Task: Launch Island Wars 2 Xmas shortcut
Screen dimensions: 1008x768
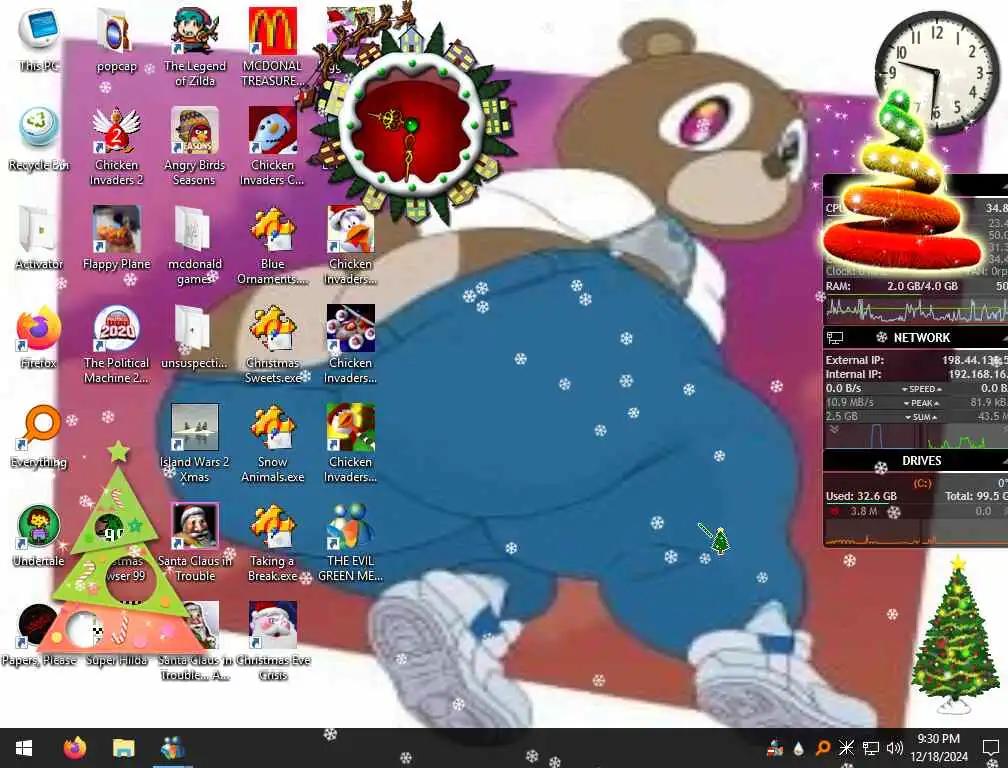Action: (194, 443)
